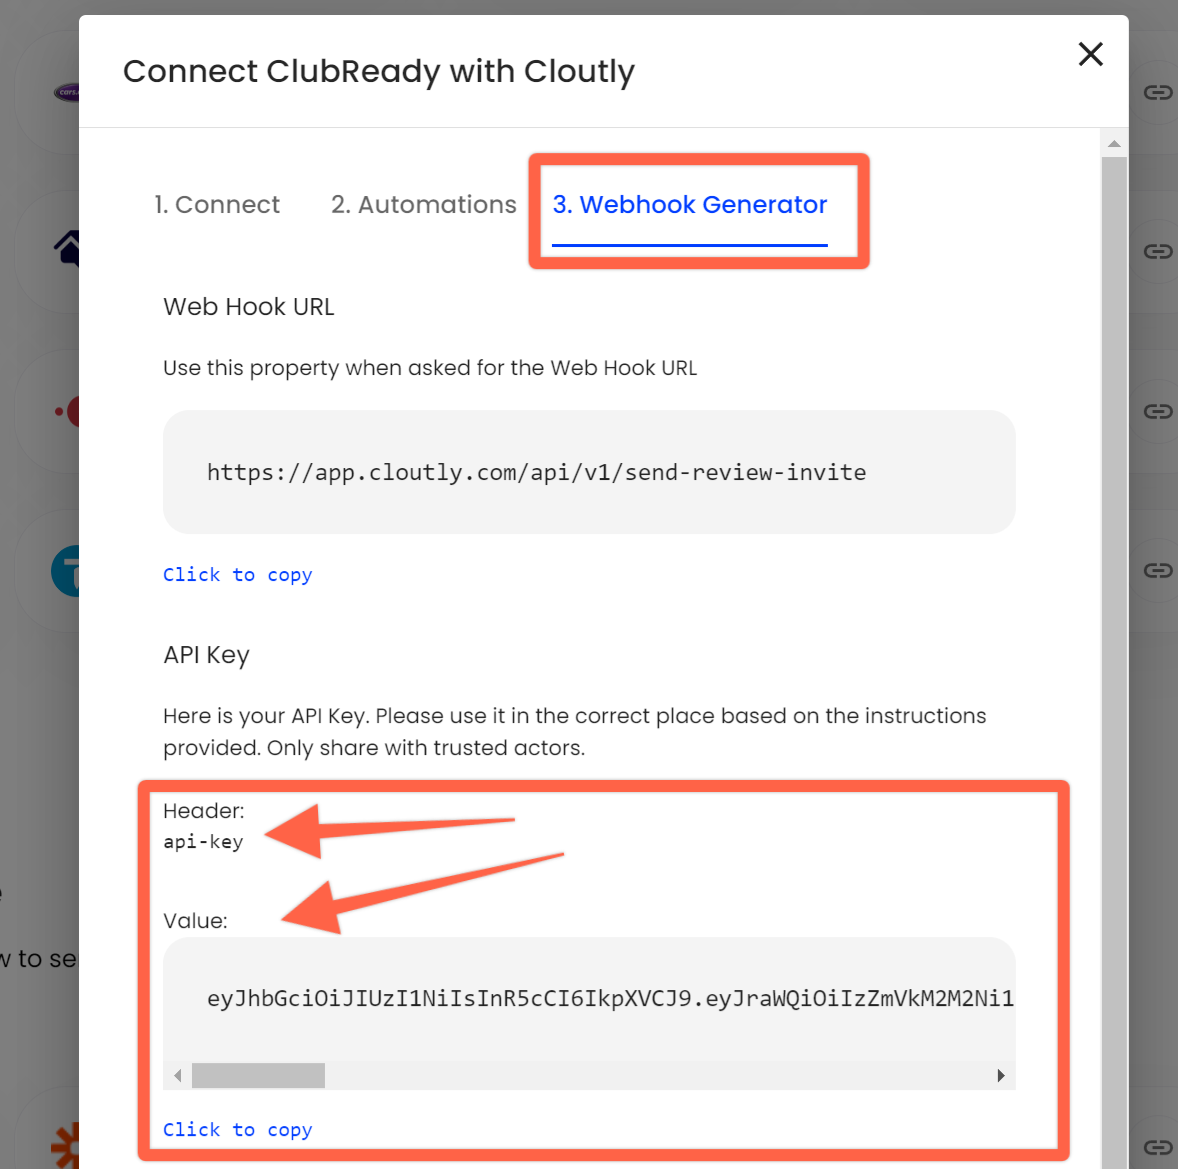Click the dialog's vertical scrollbar up arrow
The image size is (1178, 1169).
[1114, 144]
